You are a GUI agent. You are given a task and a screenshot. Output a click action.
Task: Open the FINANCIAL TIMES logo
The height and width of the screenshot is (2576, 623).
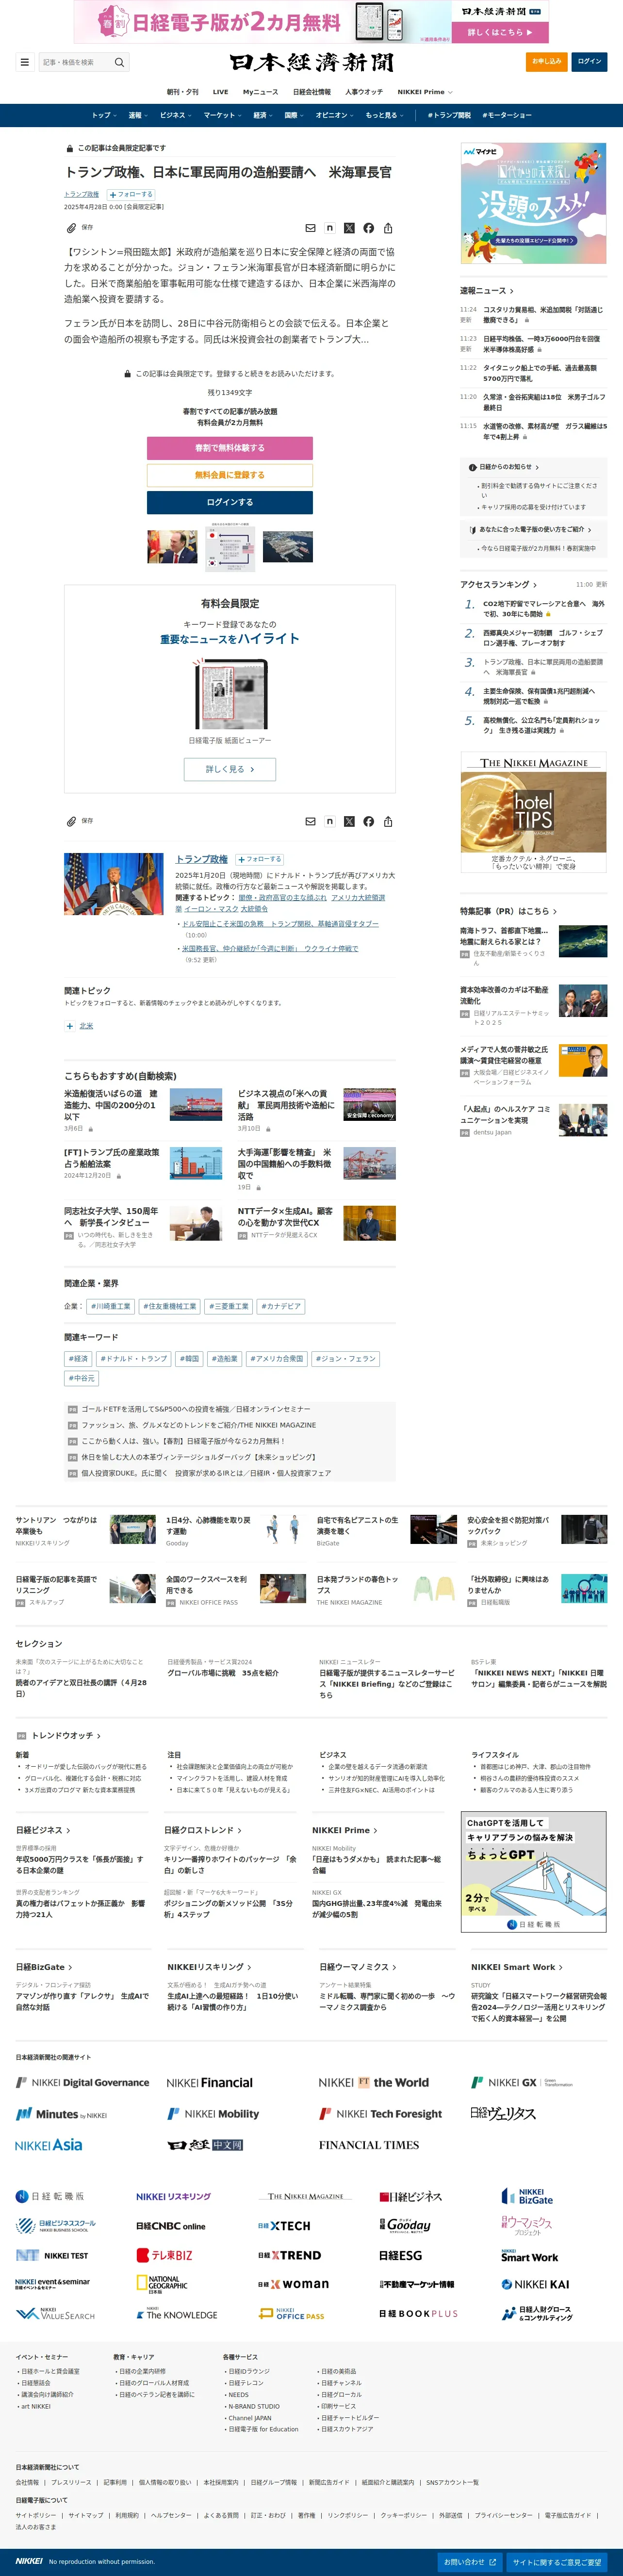tap(369, 2145)
